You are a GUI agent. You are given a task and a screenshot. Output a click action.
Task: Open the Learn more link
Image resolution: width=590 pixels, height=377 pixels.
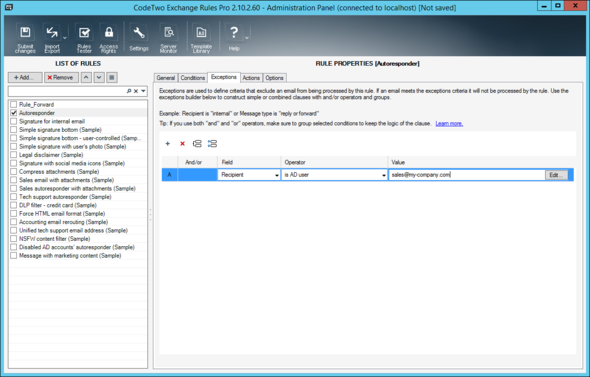click(449, 124)
